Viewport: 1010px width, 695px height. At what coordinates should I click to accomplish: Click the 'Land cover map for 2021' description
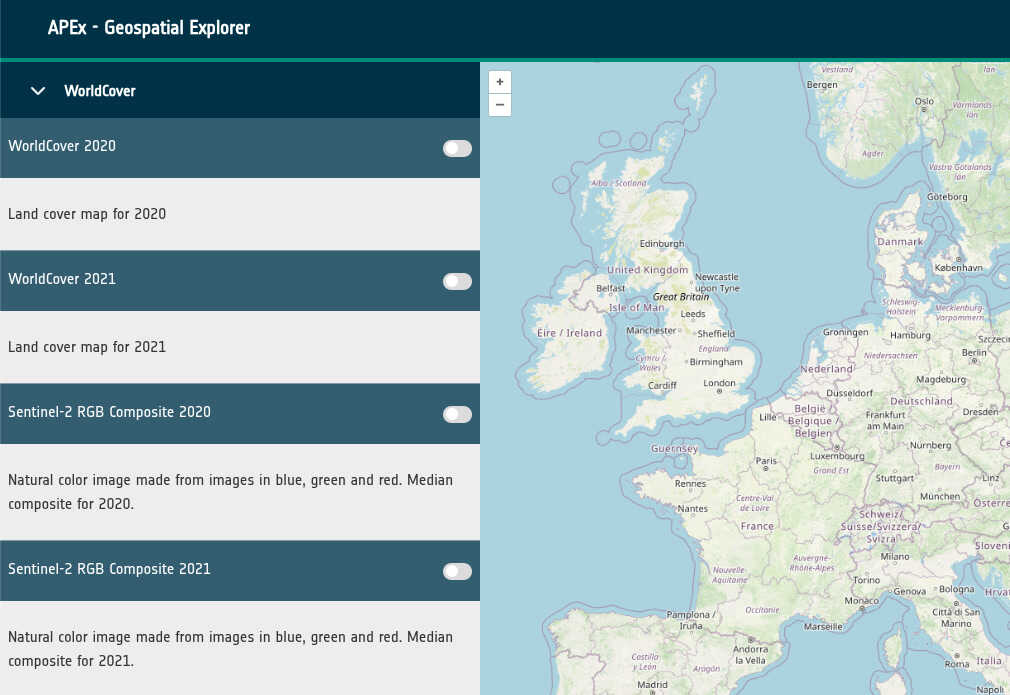(87, 347)
